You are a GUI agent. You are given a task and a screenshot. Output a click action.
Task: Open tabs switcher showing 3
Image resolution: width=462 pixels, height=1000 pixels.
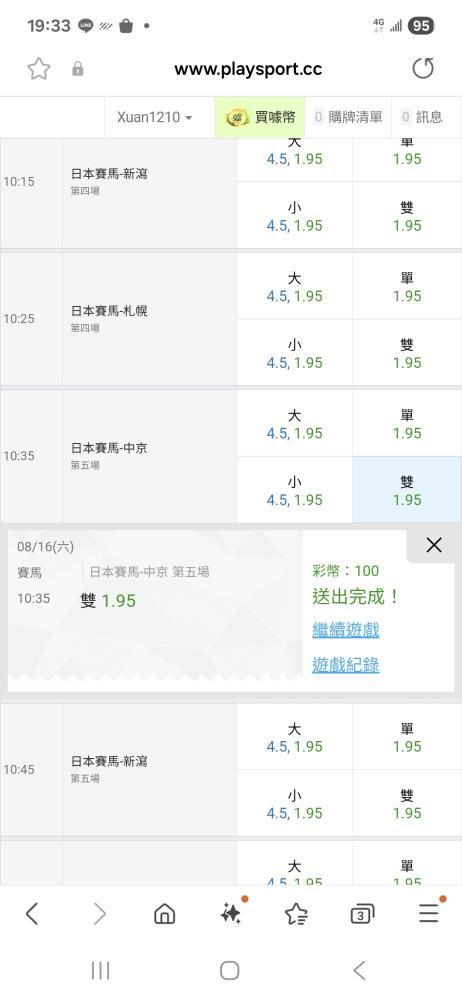point(362,915)
